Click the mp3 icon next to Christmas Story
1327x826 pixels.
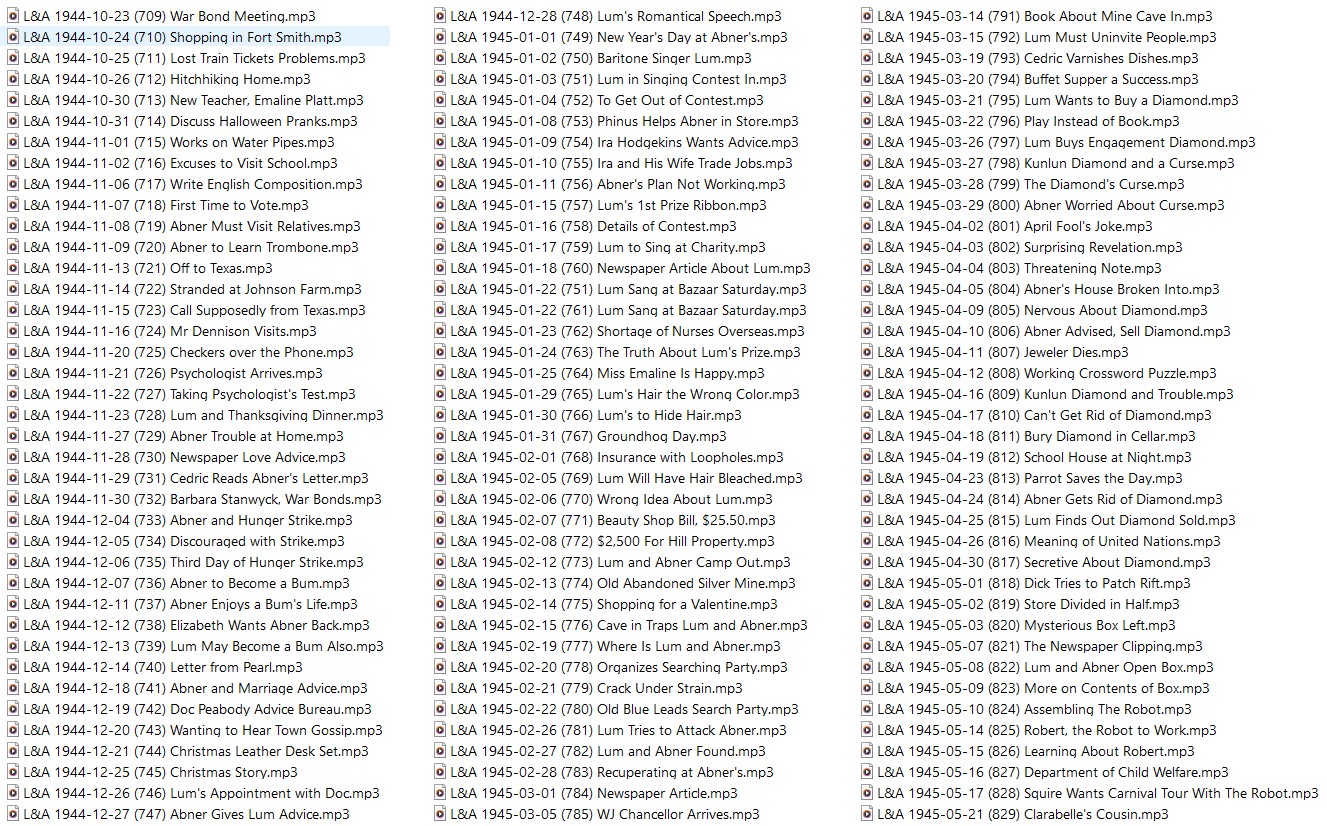pyautogui.click(x=13, y=772)
